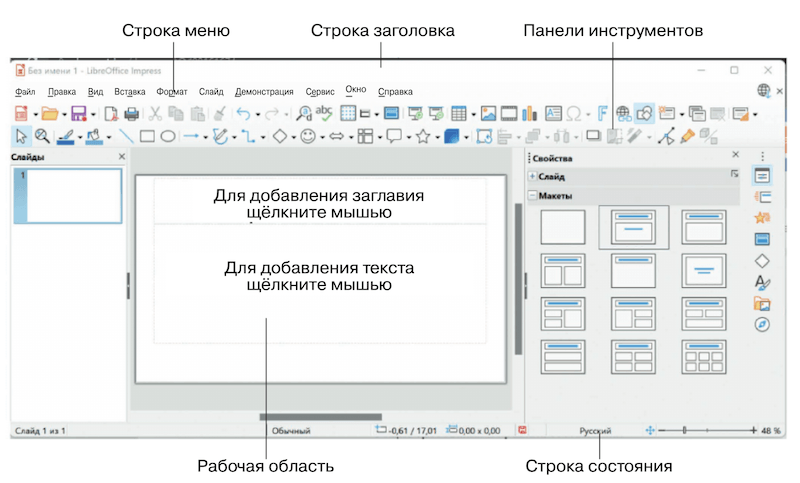
Task: Toggle the Properties deck sidebar button
Action: click(762, 175)
